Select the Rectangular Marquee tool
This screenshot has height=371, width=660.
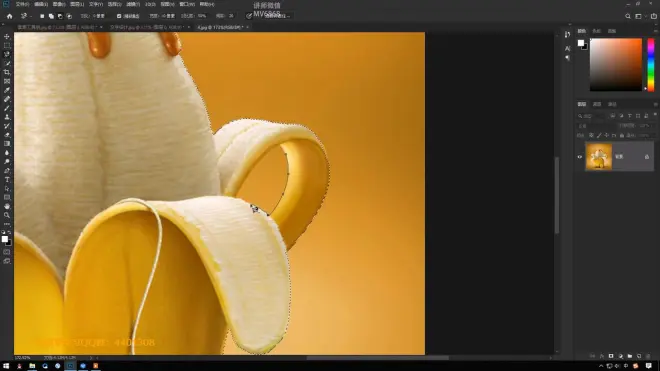(7, 45)
